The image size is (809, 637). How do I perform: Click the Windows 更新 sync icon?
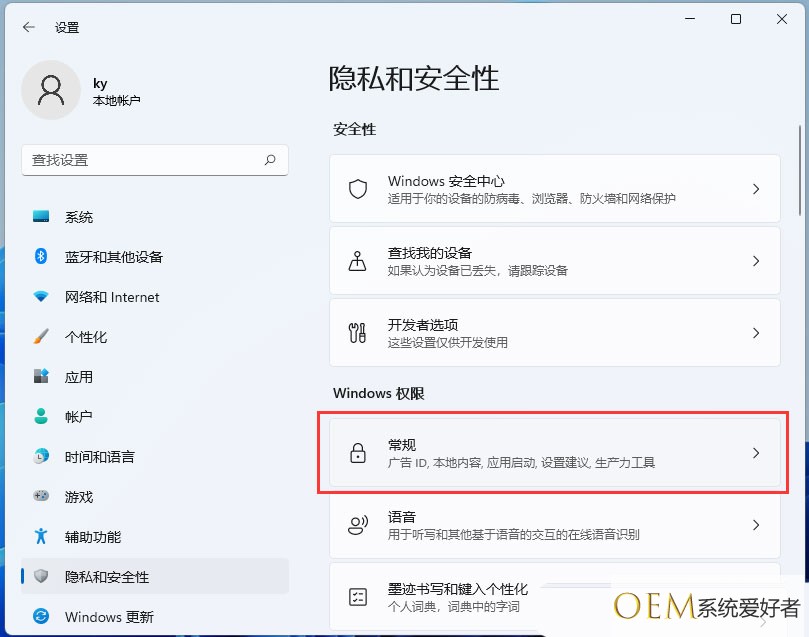tap(41, 617)
